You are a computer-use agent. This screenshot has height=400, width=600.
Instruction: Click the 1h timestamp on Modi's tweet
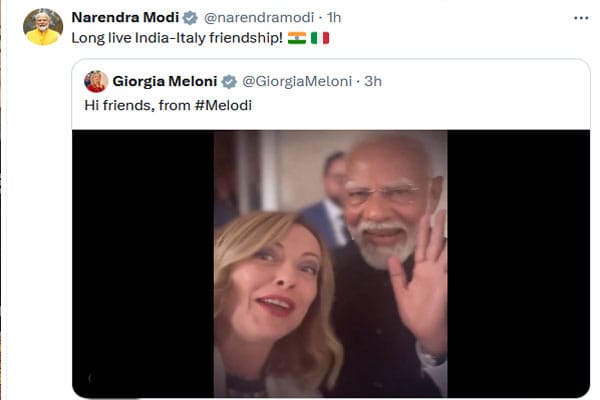(x=335, y=18)
